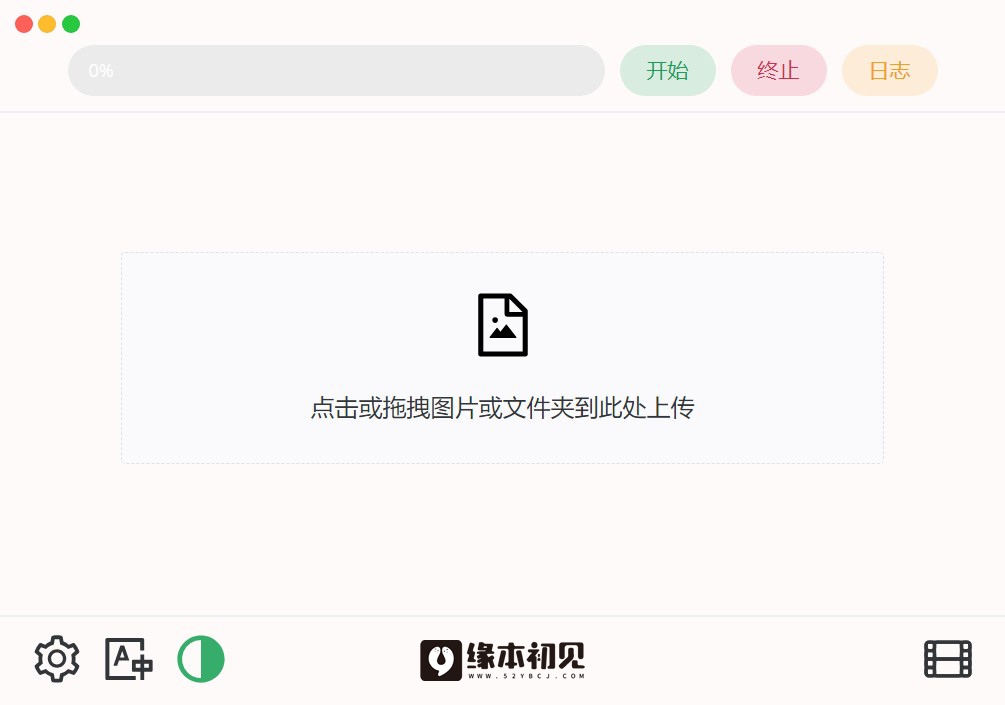Click the 0% percentage label

pos(101,70)
